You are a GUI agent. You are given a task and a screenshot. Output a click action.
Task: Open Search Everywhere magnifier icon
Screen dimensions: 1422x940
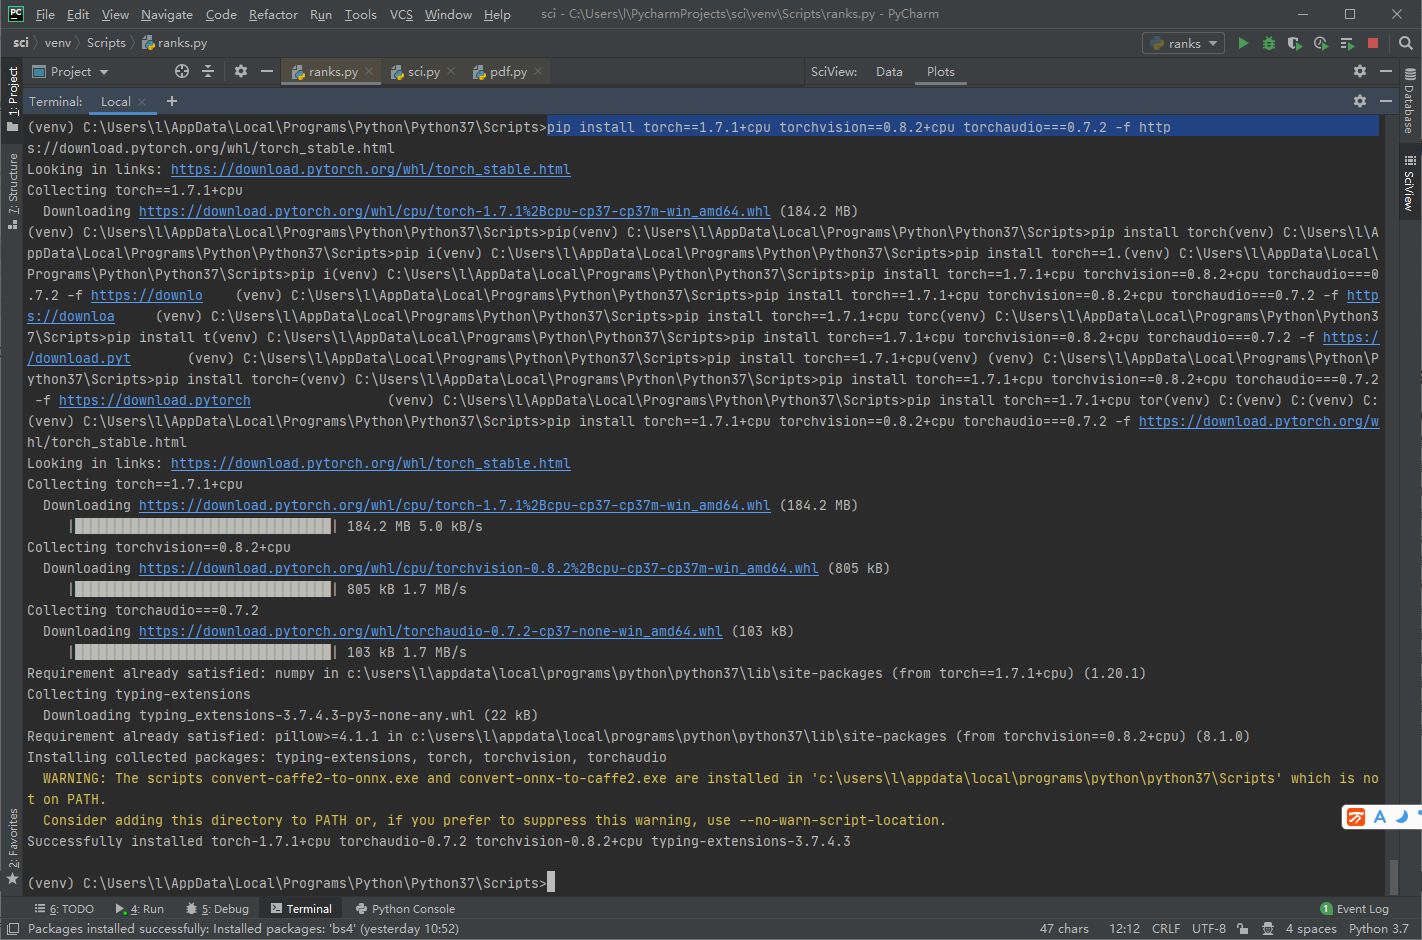click(1406, 43)
